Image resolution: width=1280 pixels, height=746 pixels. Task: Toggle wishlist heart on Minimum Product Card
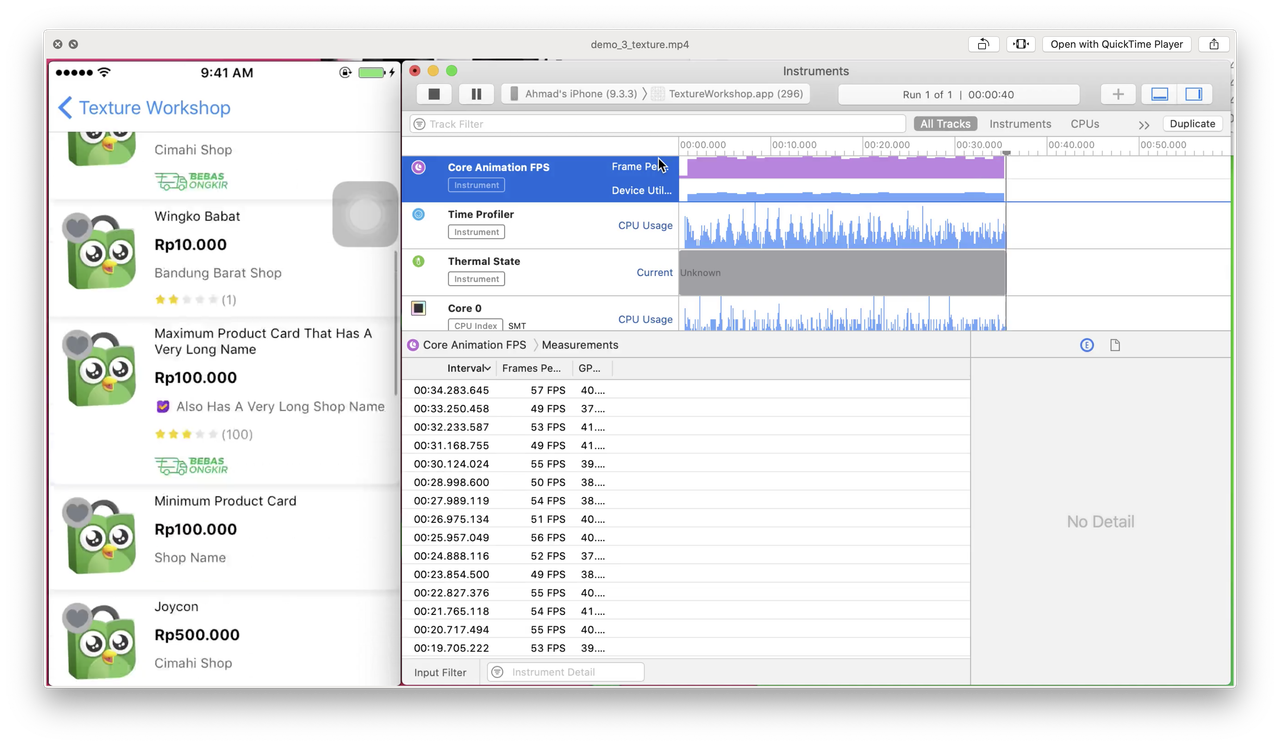tap(77, 512)
